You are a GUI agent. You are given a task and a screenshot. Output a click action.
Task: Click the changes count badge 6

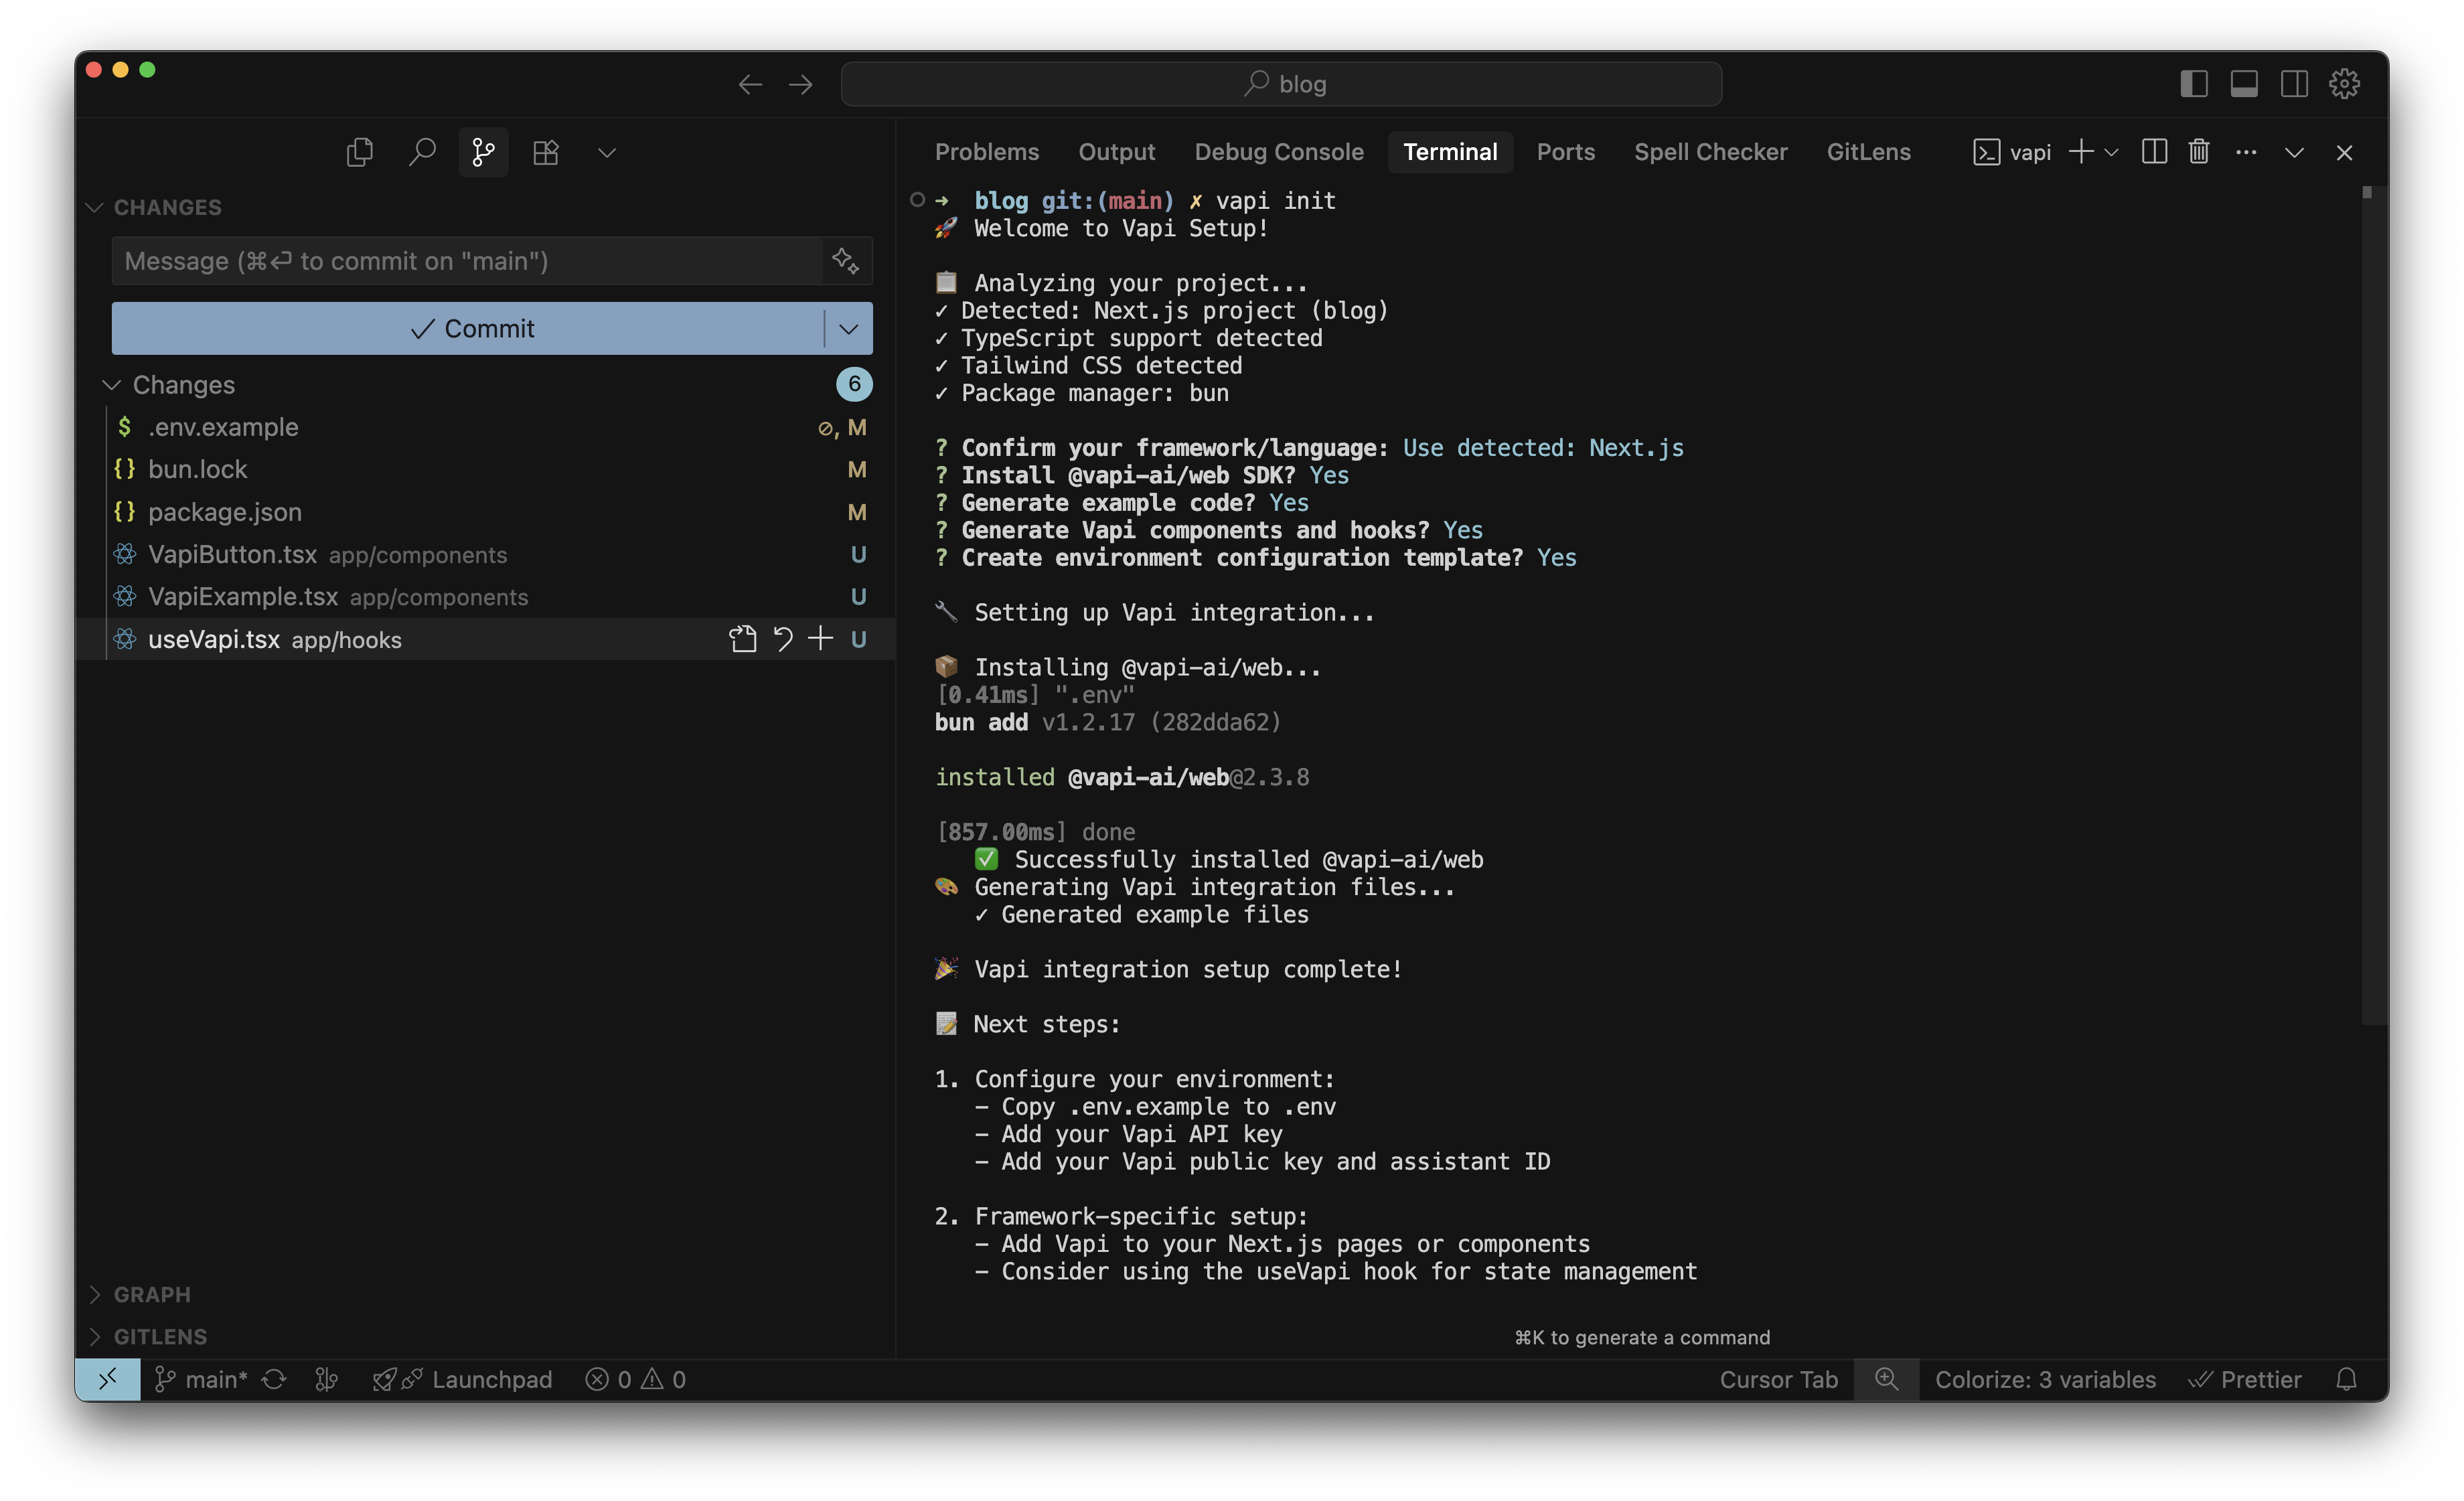coord(854,384)
